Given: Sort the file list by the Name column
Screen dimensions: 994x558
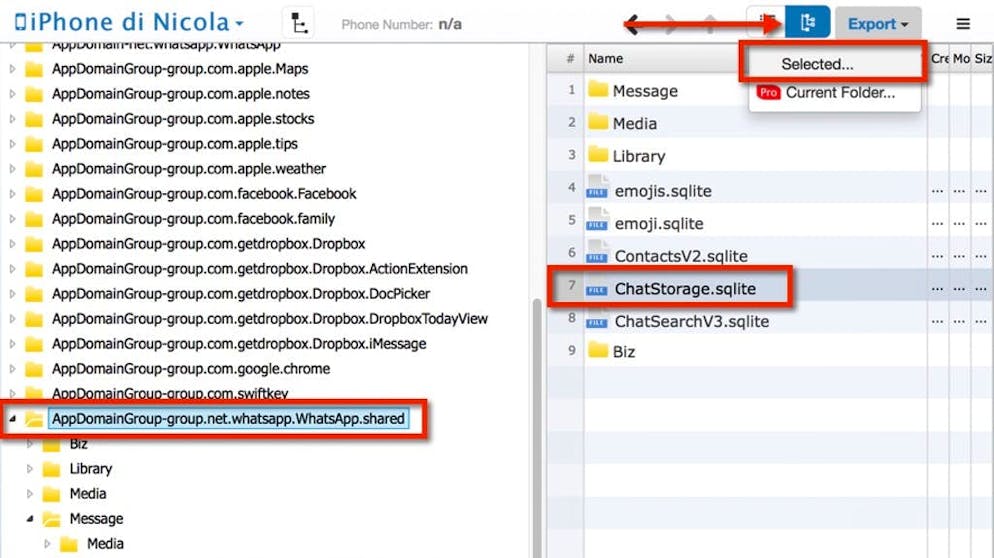Looking at the screenshot, I should pyautogui.click(x=605, y=58).
